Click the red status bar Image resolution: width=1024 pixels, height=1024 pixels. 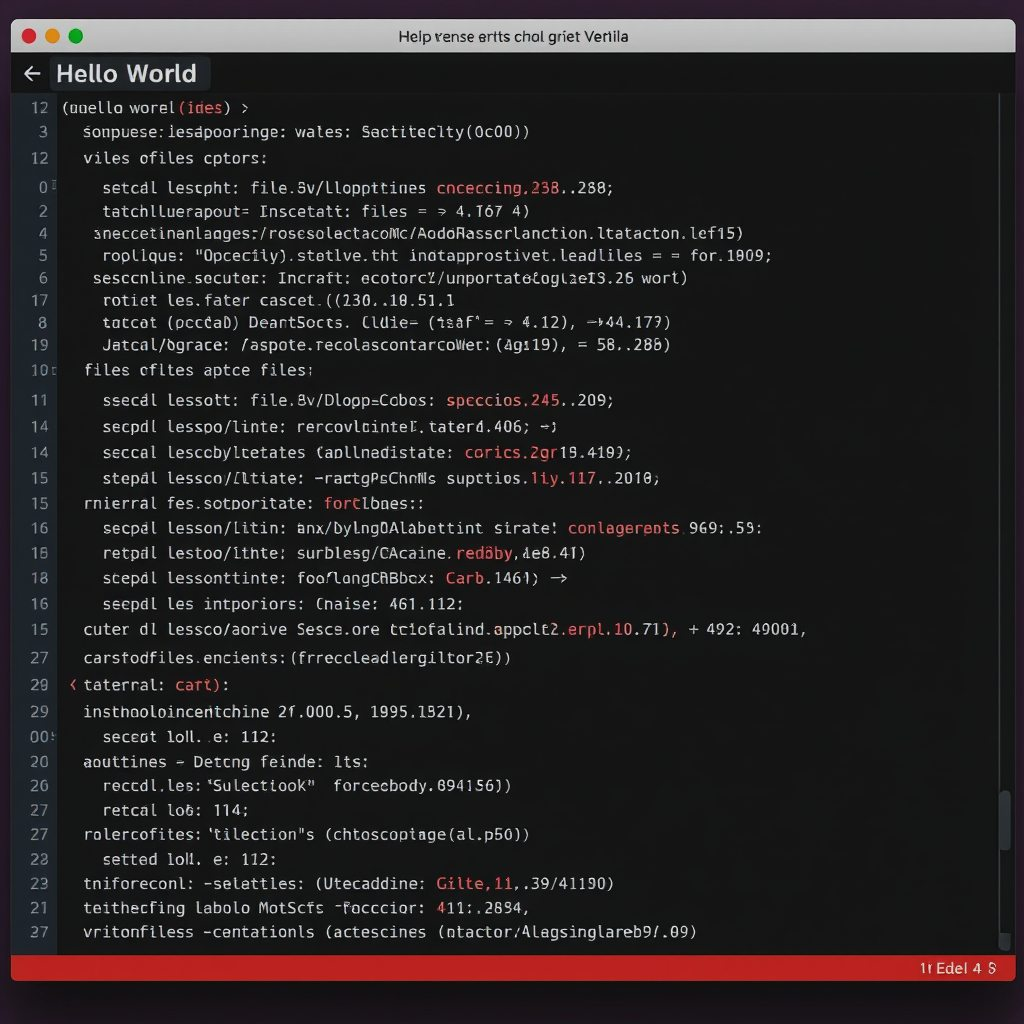(513, 968)
